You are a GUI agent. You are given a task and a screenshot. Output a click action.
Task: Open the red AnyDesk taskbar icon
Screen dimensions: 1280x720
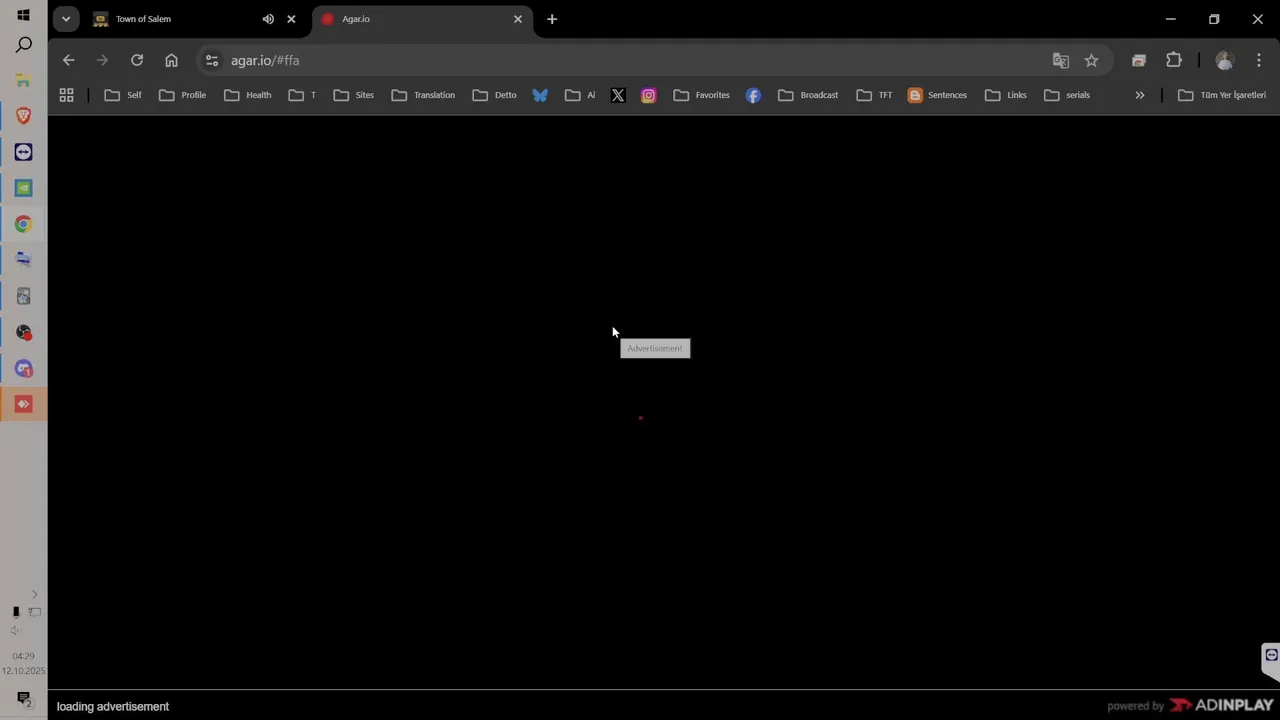click(x=24, y=404)
